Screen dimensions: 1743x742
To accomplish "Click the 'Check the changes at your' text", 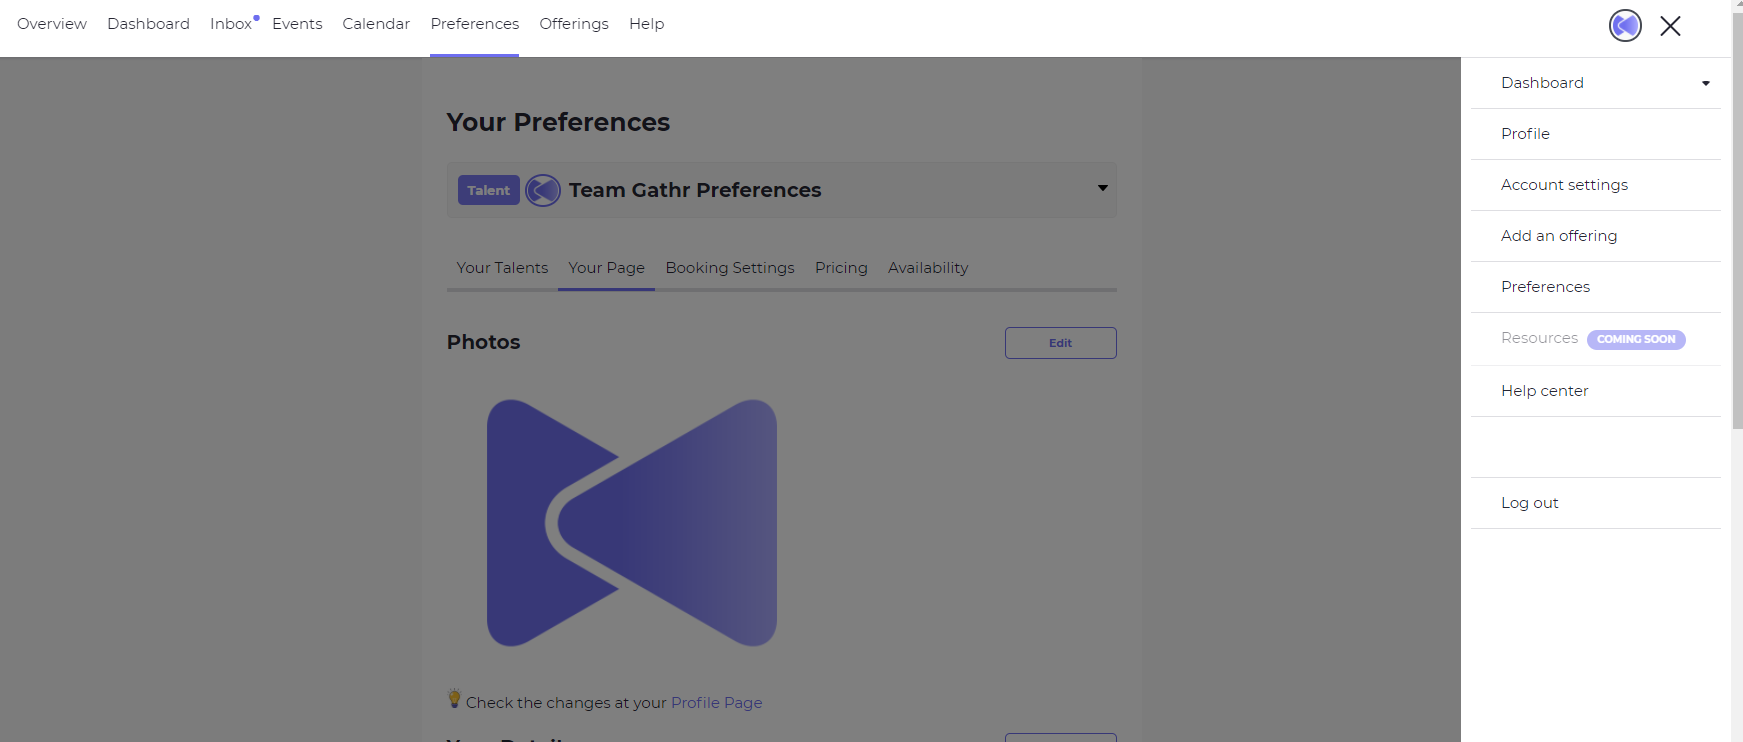I will (x=566, y=703).
